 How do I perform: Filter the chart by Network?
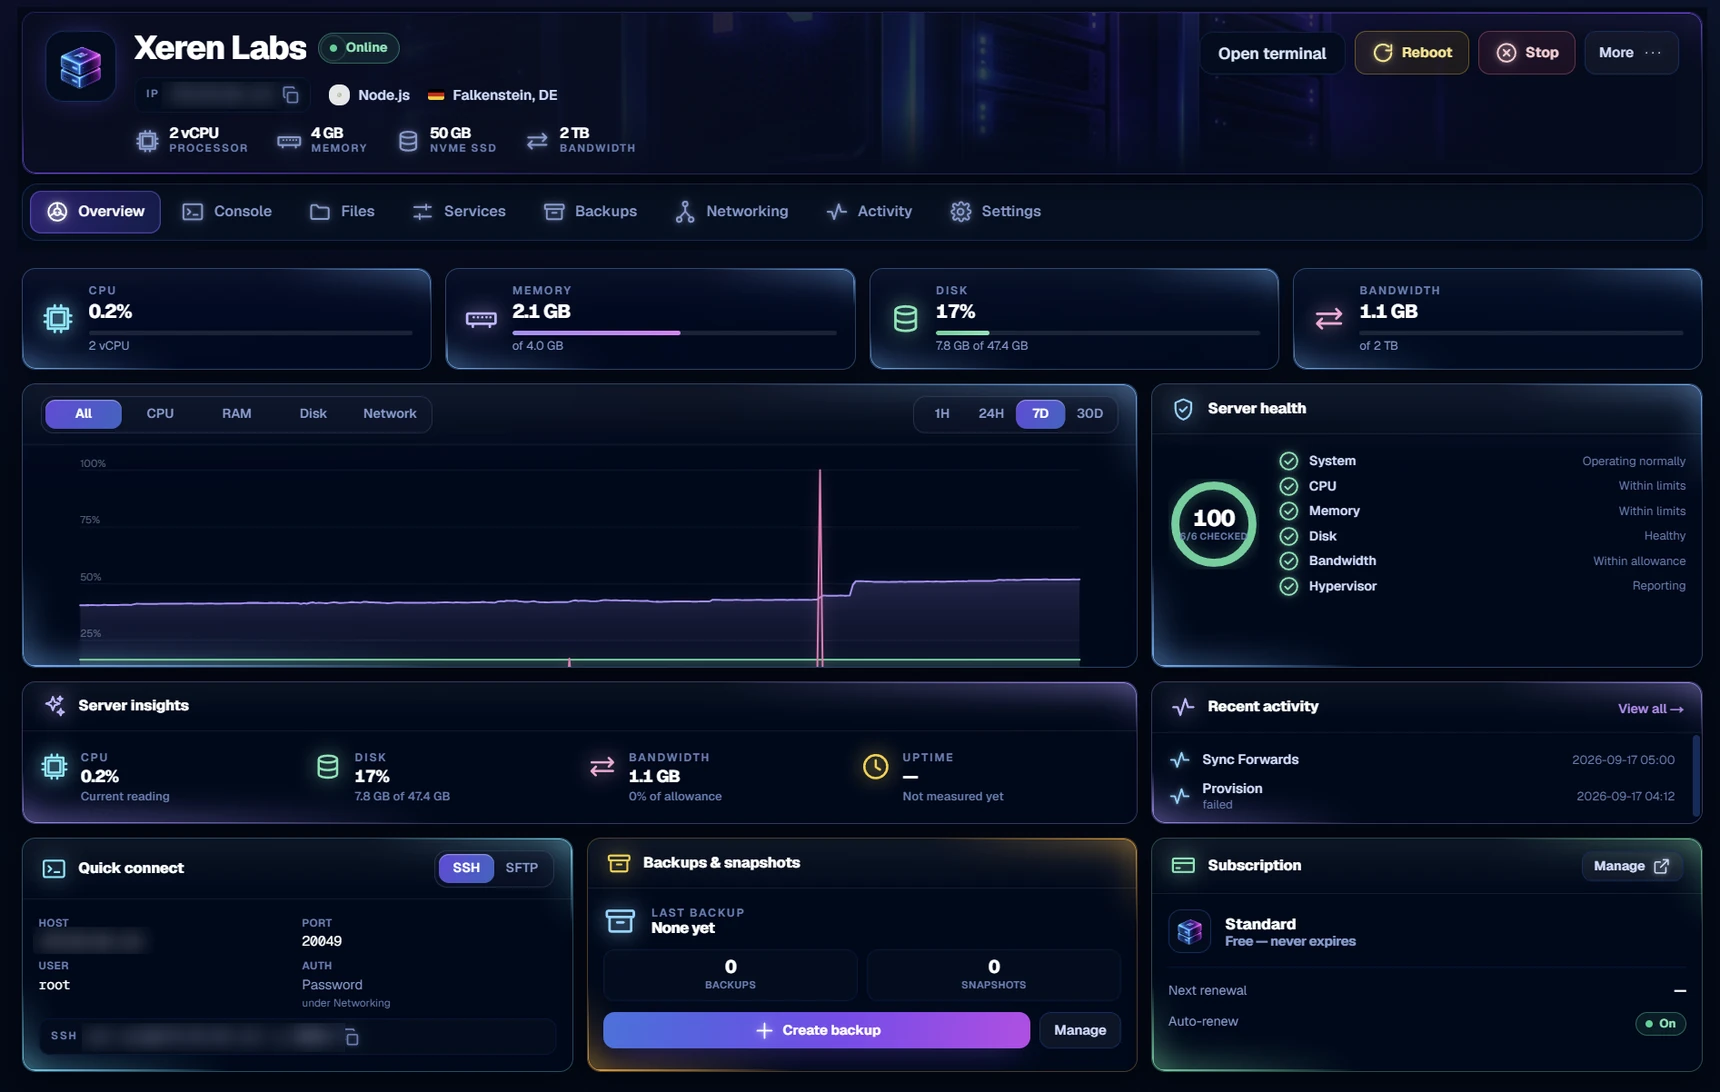(x=390, y=414)
